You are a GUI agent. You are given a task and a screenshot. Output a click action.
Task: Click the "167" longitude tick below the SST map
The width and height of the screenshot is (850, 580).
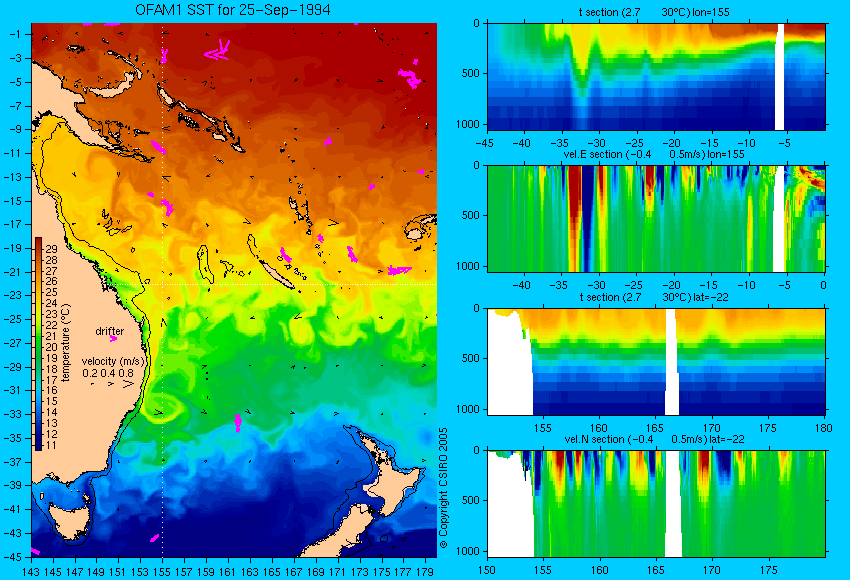point(294,572)
